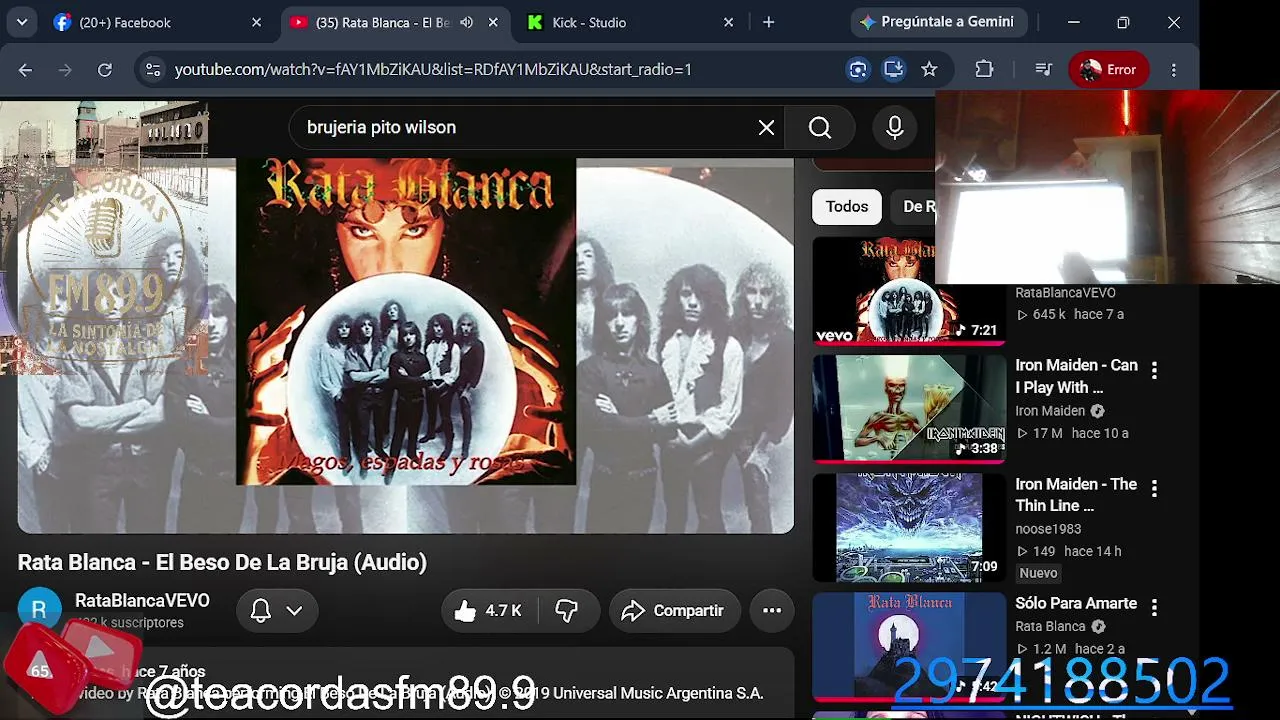Click the install app icon in address bar
Image resolution: width=1280 pixels, height=720 pixels.
tap(894, 69)
